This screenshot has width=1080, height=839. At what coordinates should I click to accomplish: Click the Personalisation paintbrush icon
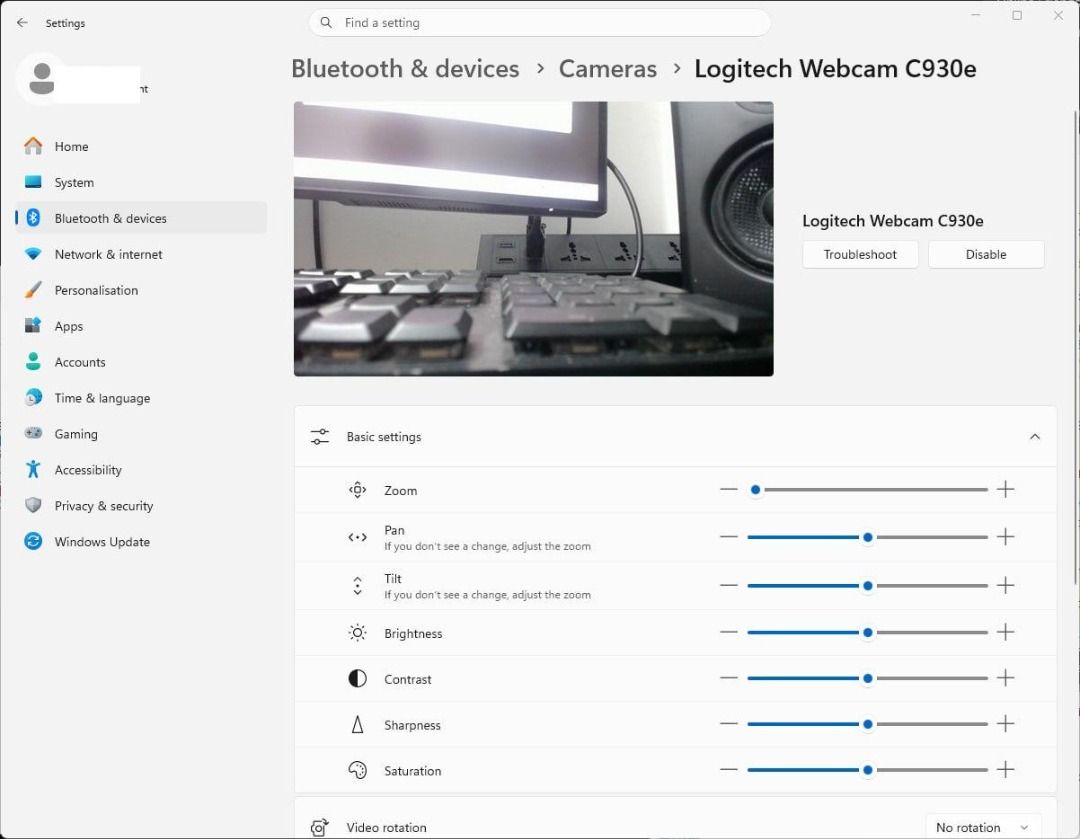tap(33, 290)
